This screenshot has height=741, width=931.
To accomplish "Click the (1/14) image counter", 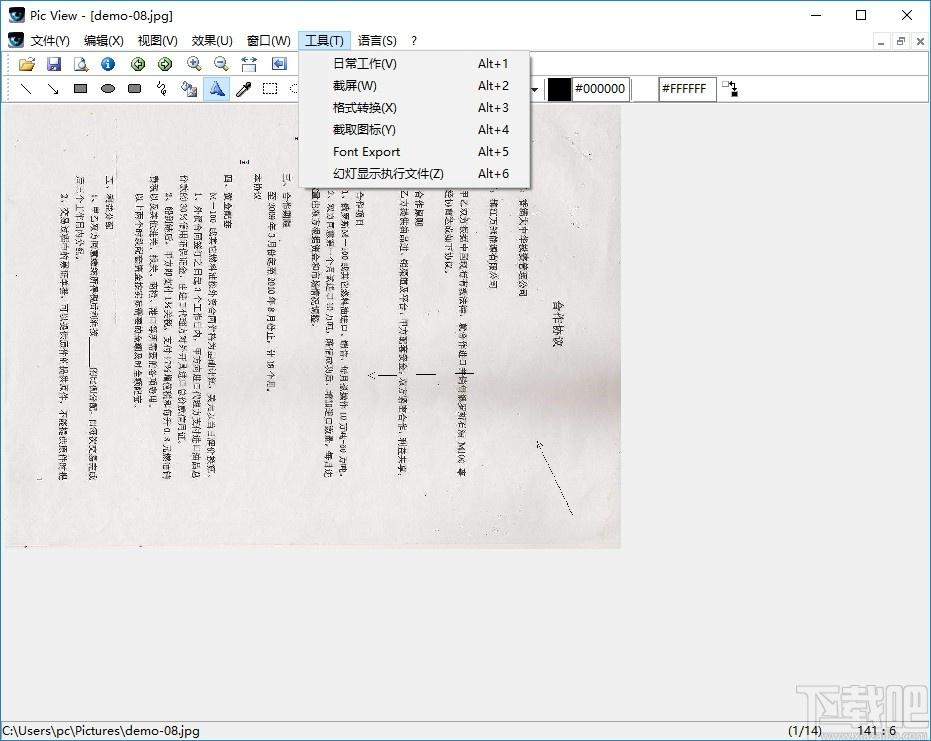I will (x=805, y=730).
